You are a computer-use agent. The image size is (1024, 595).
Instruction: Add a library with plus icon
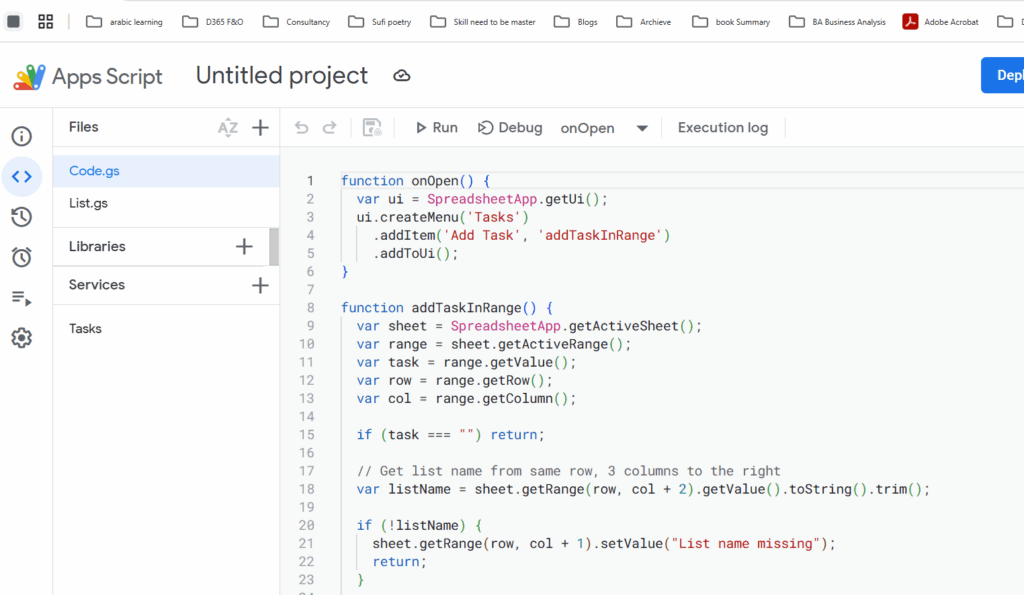click(244, 246)
